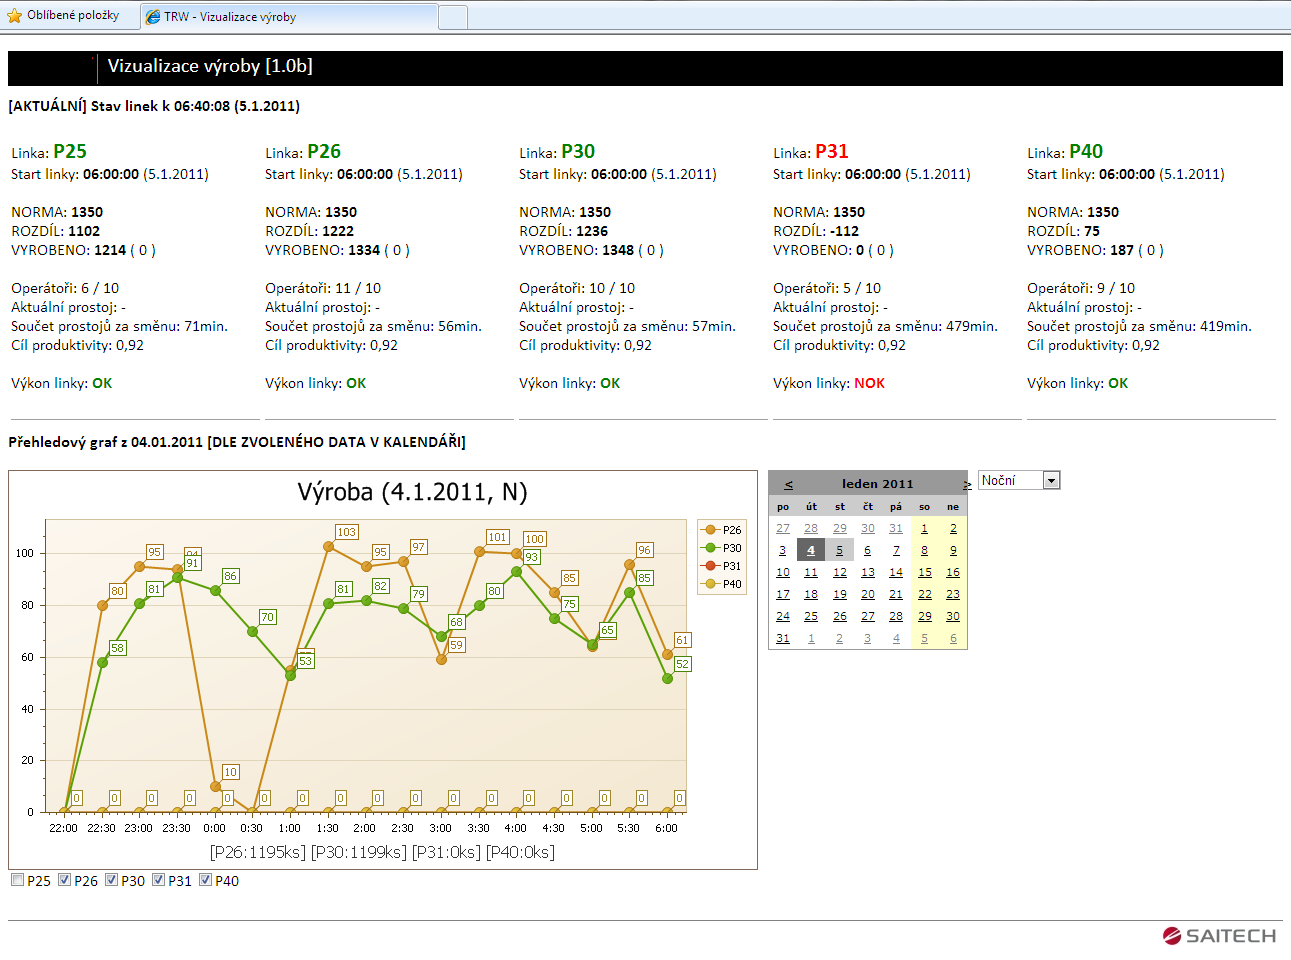The image size is (1291, 960).
Task: Switch to TRW - Vizualizace výroby tab
Action: pyautogui.click(x=288, y=17)
